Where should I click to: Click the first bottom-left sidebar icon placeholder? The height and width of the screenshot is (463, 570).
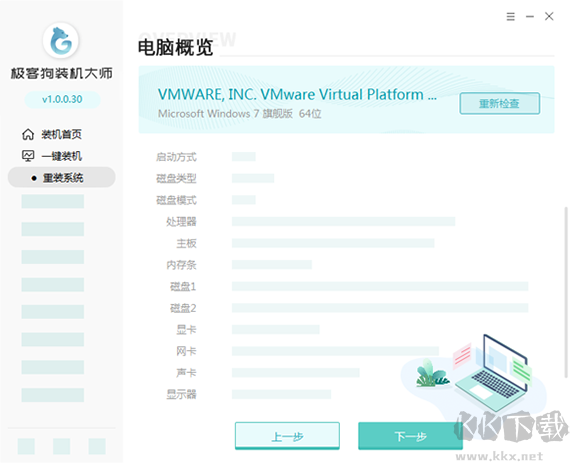(x=26, y=446)
